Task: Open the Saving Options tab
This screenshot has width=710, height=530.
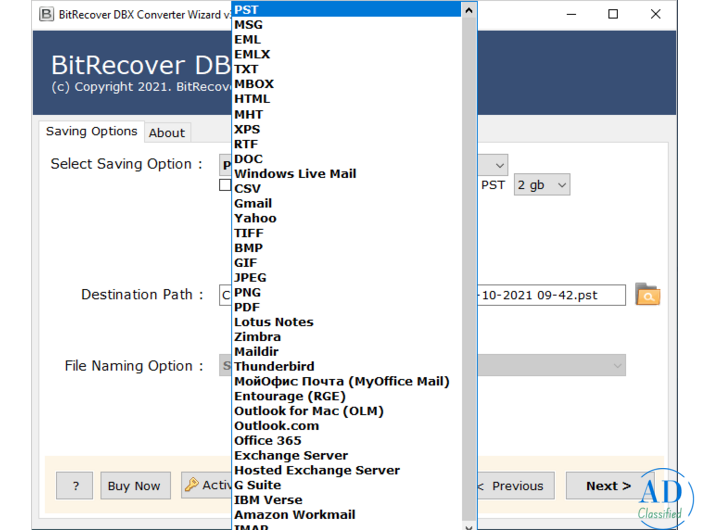Action: click(91, 131)
